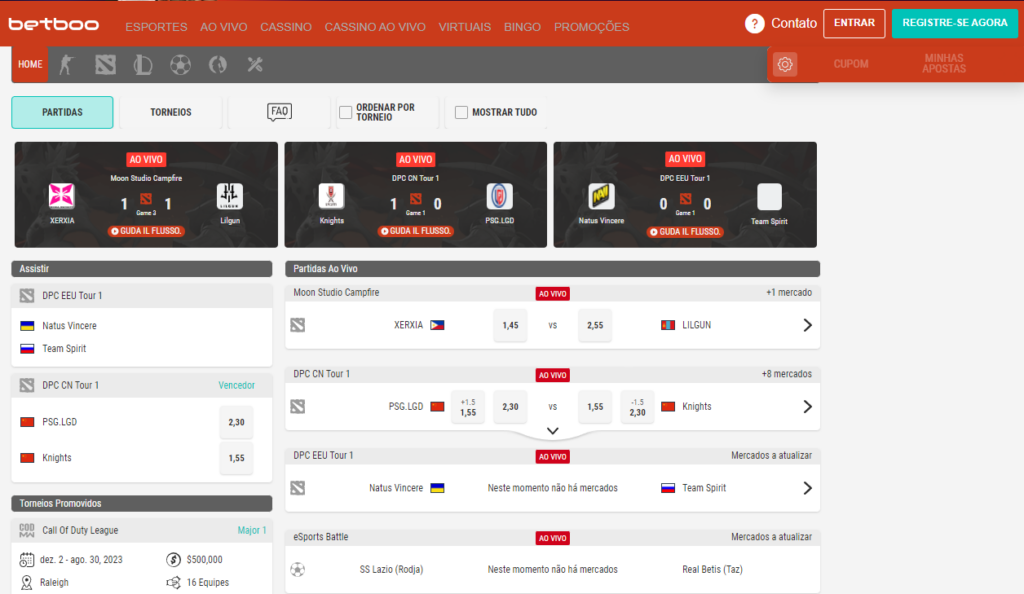
Task: Click the Entrar login button
Action: click(x=854, y=23)
